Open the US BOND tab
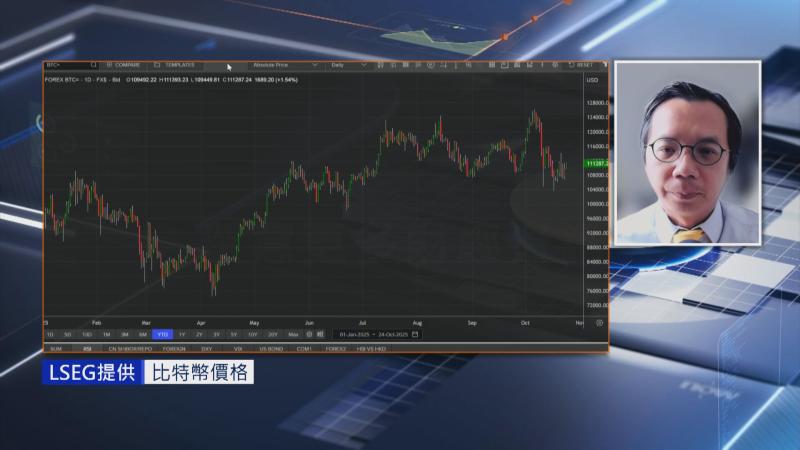The width and height of the screenshot is (800, 450). pos(270,349)
